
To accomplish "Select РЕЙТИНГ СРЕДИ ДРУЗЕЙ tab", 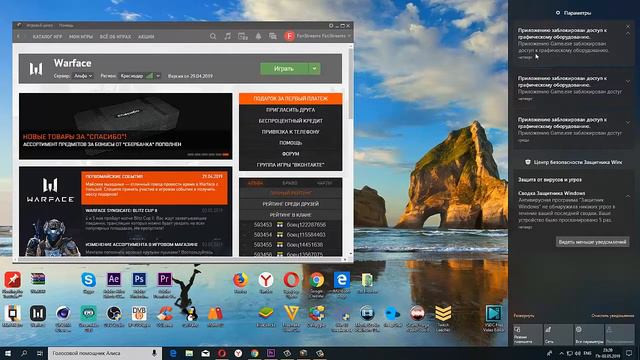I will pyautogui.click(x=291, y=204).
